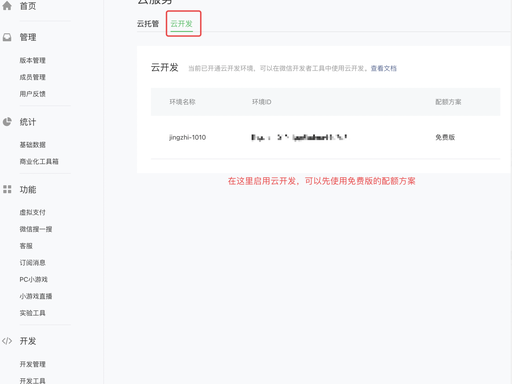512x384 pixels.
Task: Click the 开发 code brackets icon
Action: (x=7, y=341)
